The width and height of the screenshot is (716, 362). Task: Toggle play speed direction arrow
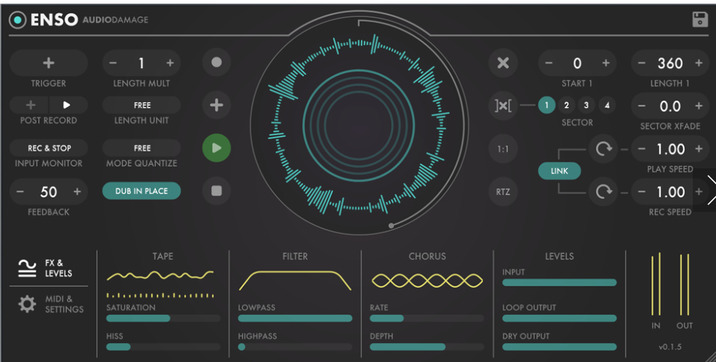pyautogui.click(x=603, y=149)
